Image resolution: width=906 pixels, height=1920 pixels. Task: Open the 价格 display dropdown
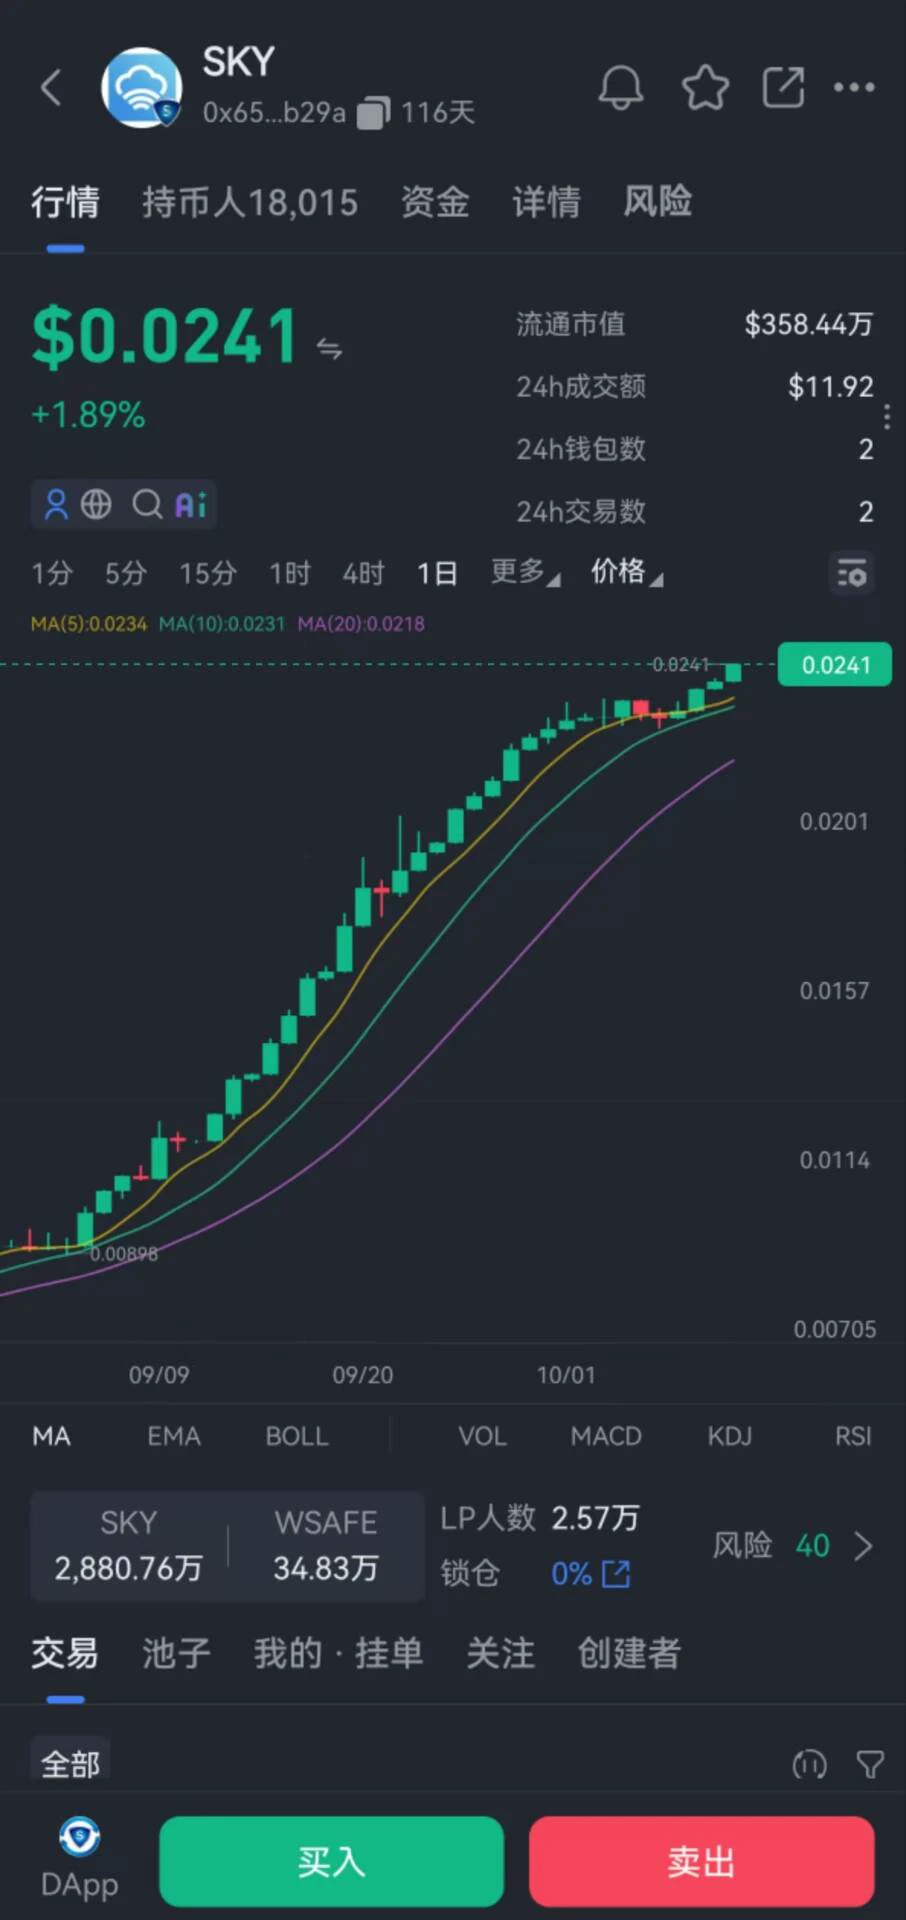(627, 573)
